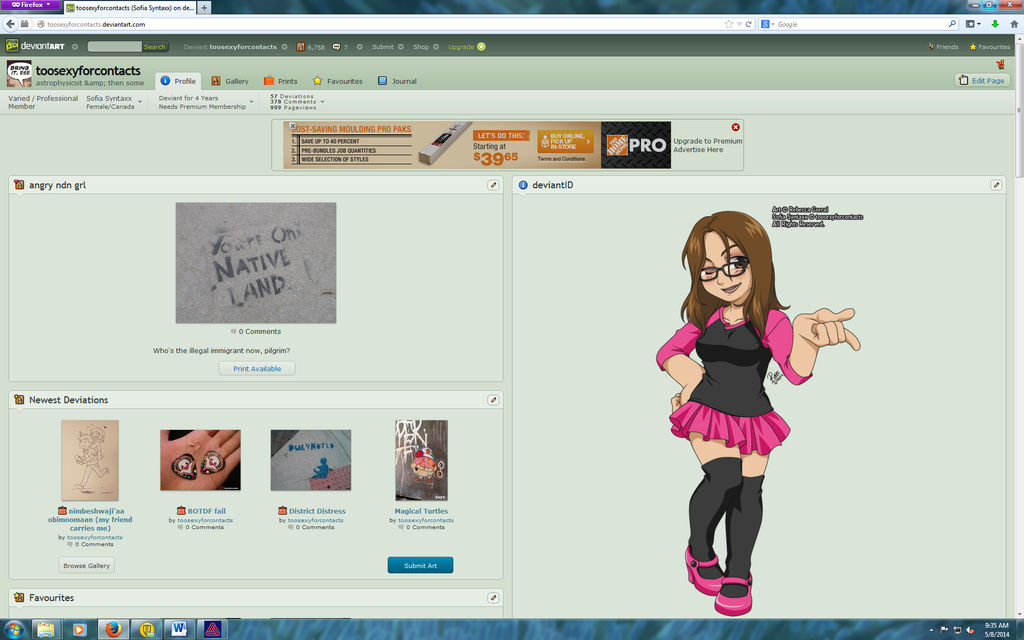This screenshot has height=640, width=1024.
Task: Open Windows Media Player from taskbar
Action: click(79, 630)
